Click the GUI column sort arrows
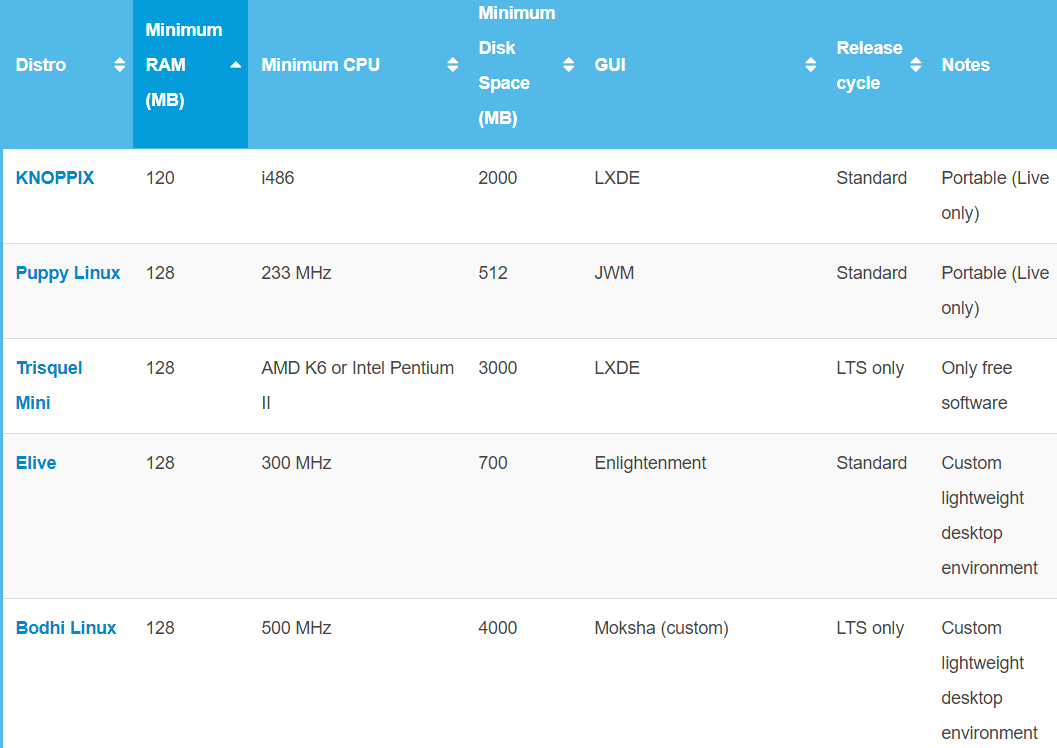 coord(810,65)
